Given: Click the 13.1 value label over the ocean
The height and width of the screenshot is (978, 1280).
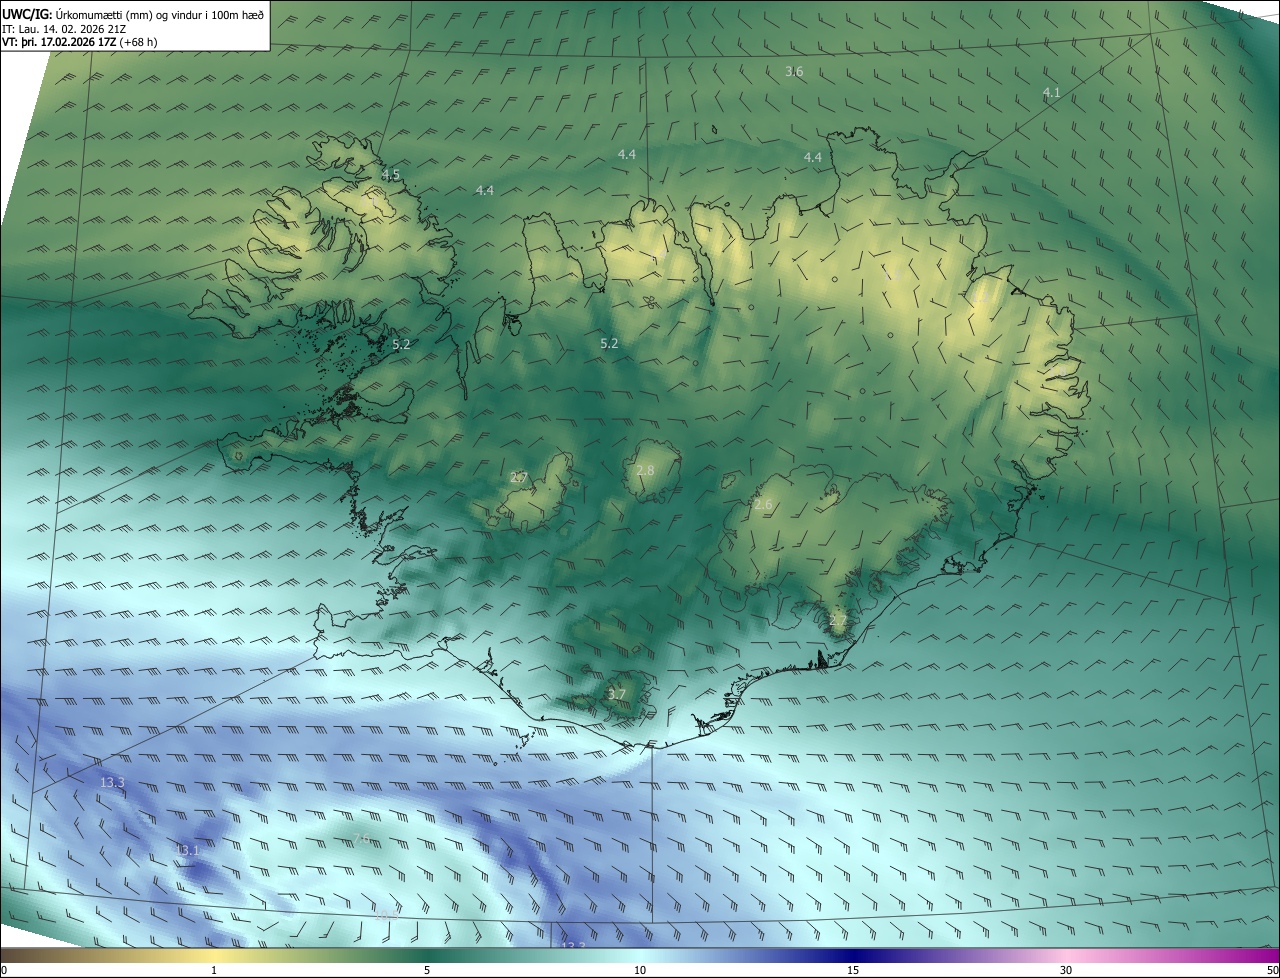Looking at the screenshot, I should pyautogui.click(x=188, y=850).
